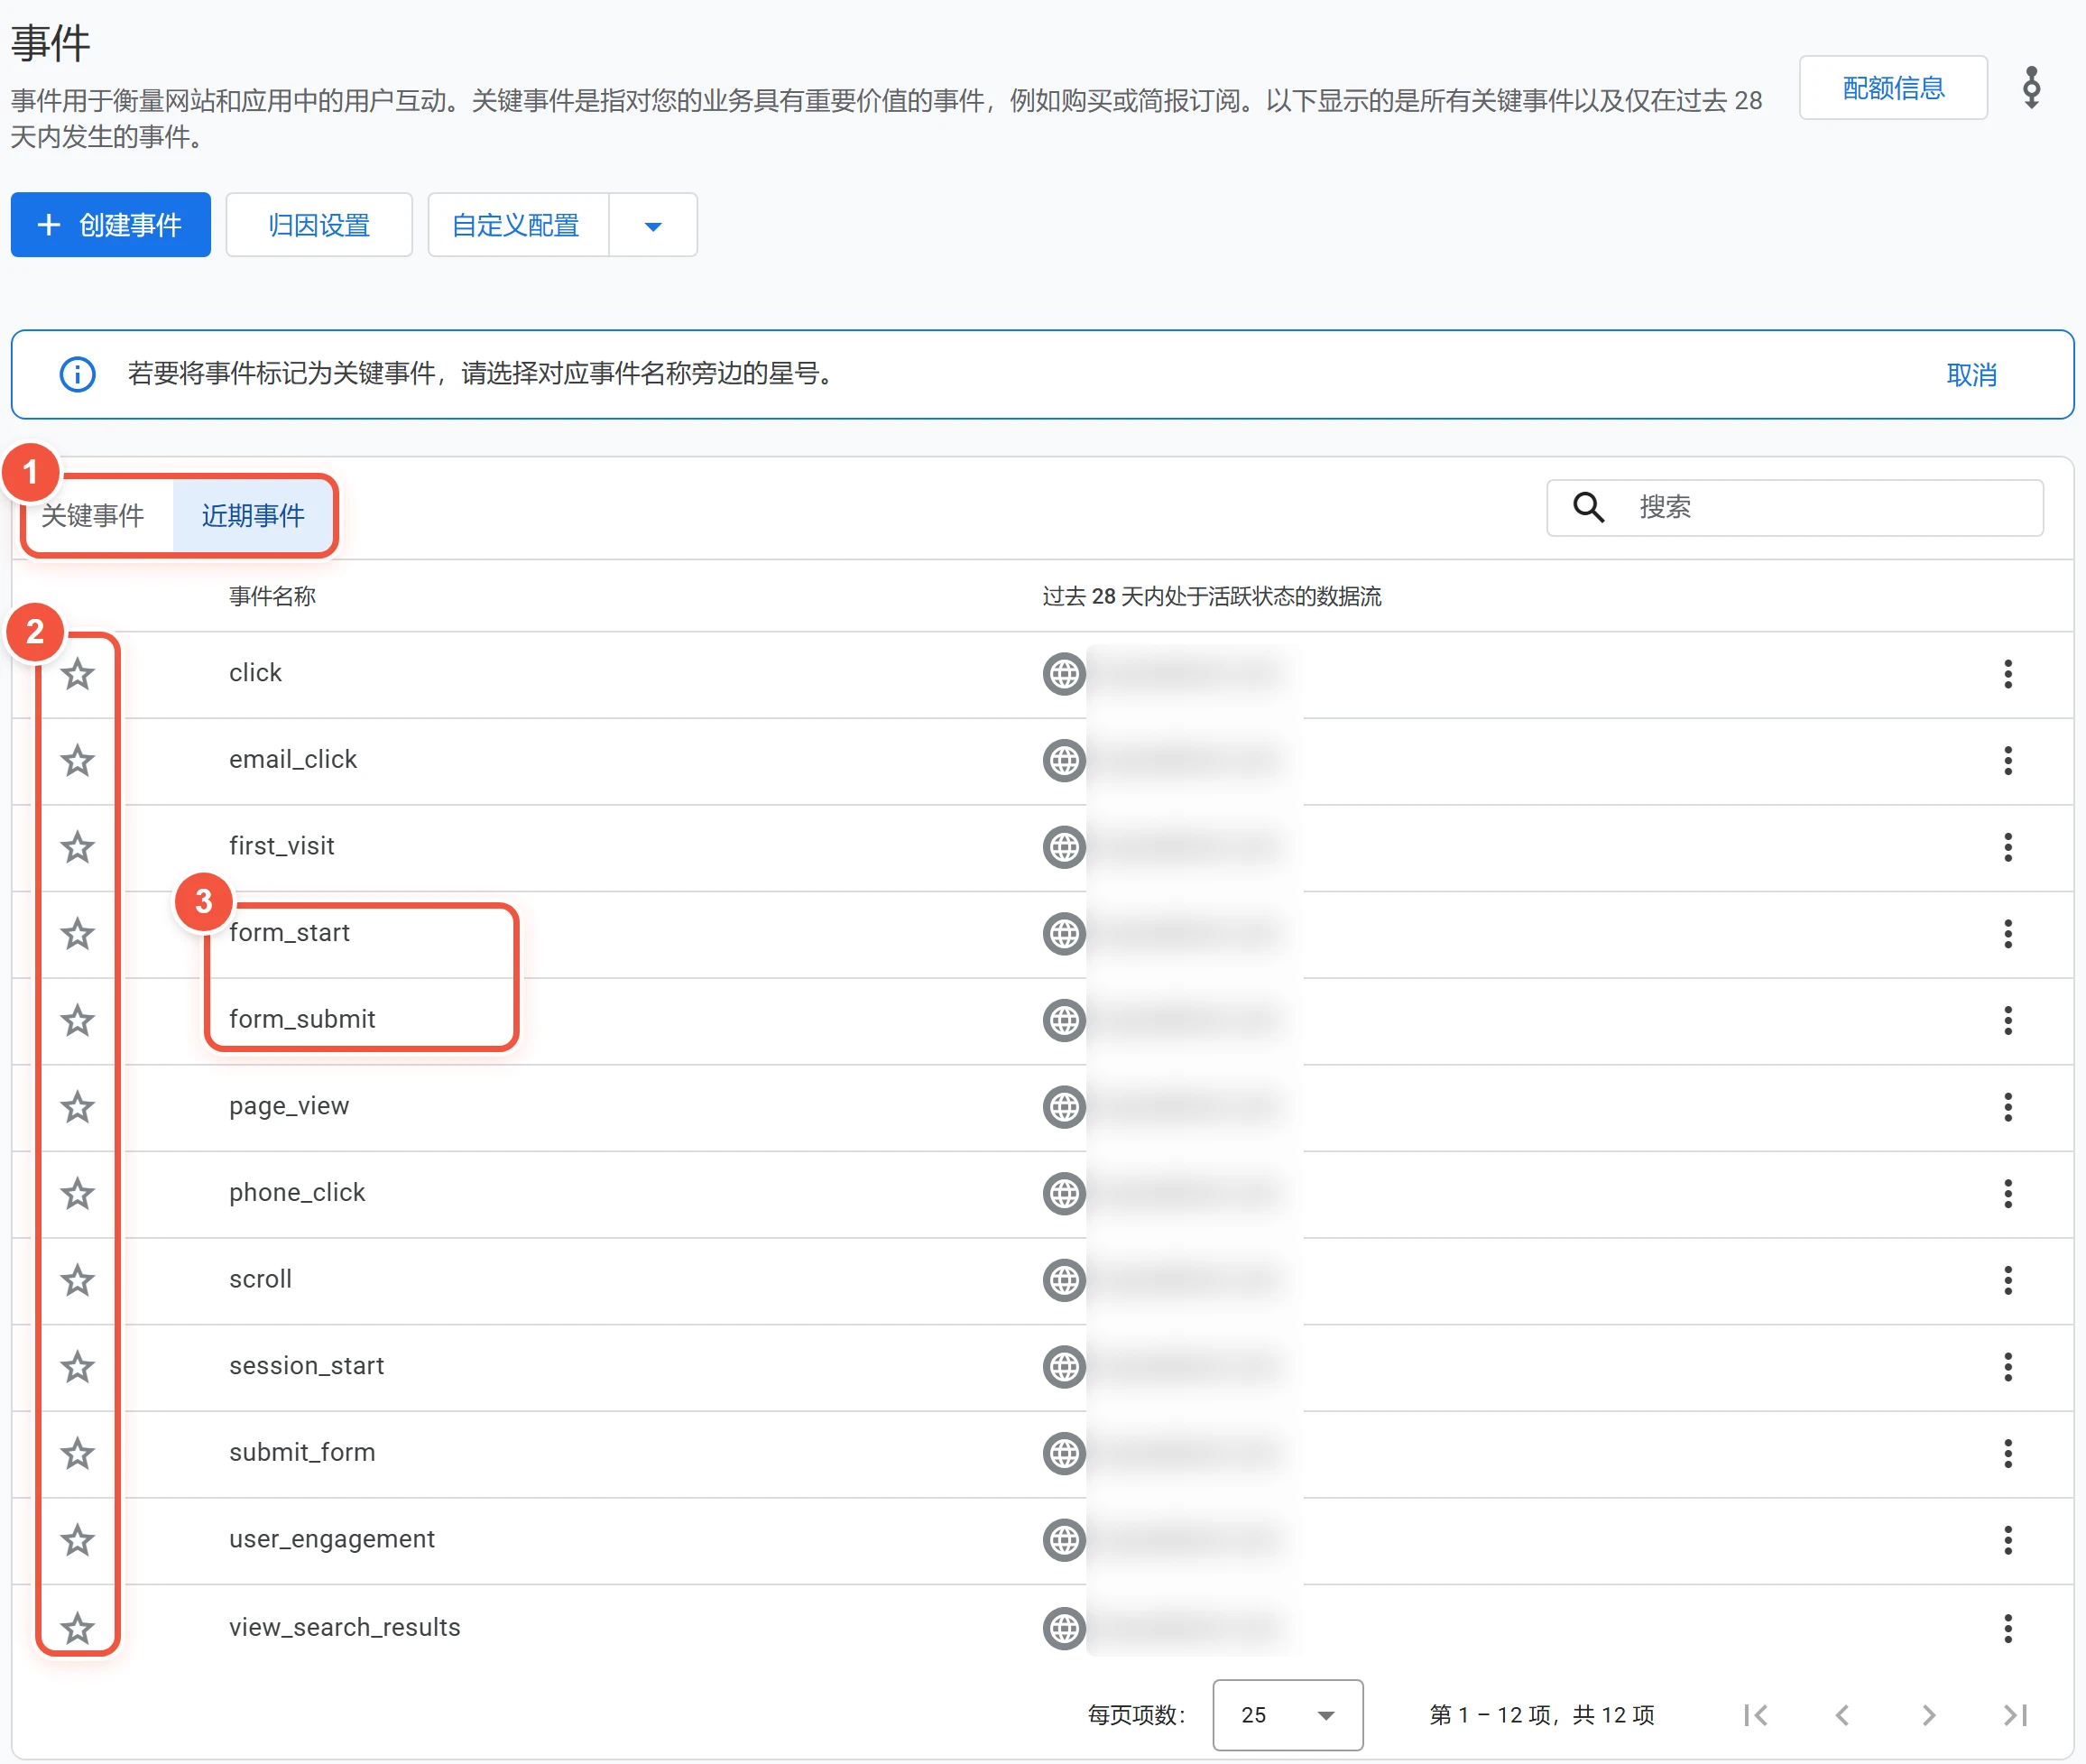This screenshot has width=2086, height=1764.
Task: Mark form_submit as key event star
Action: pyautogui.click(x=78, y=1021)
